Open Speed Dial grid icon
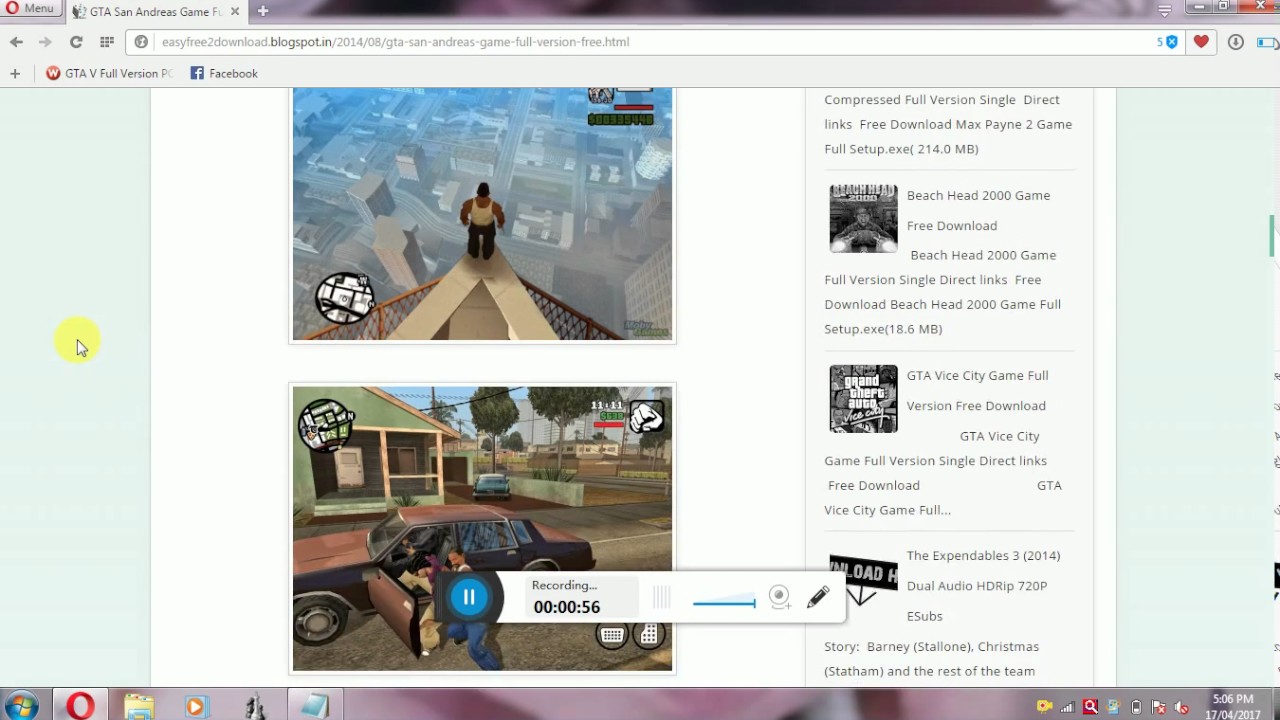 [x=107, y=42]
